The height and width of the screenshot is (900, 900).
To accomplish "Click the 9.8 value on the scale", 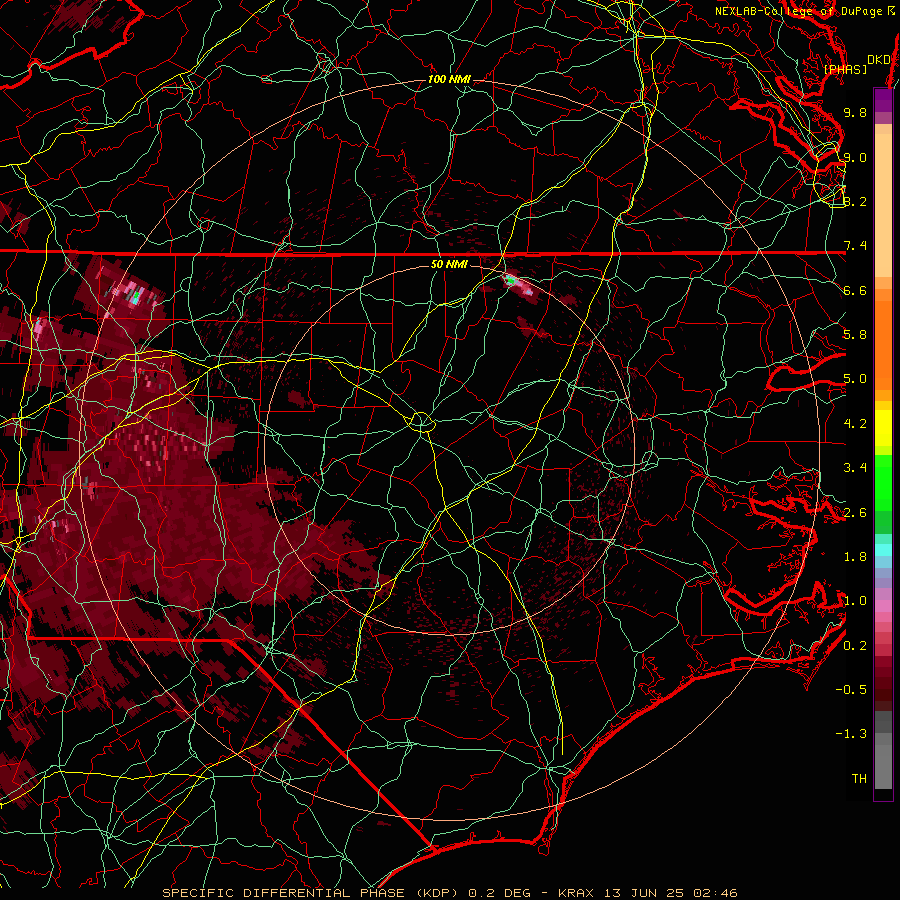I will tap(855, 112).
